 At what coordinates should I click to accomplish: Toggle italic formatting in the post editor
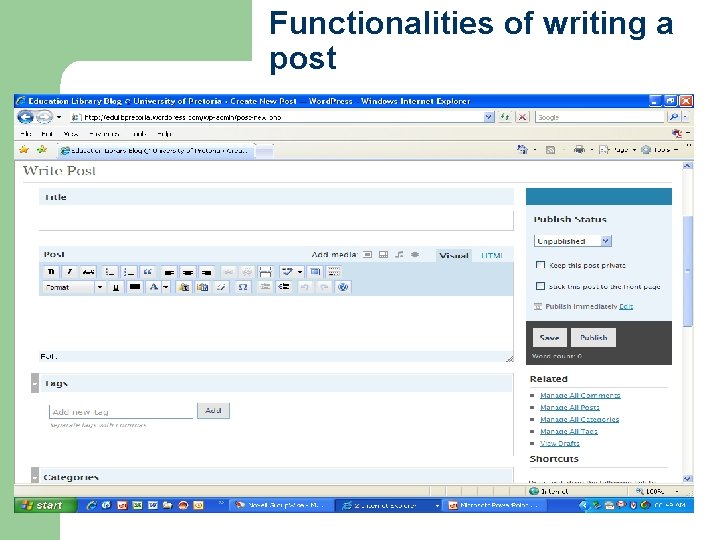(70, 272)
